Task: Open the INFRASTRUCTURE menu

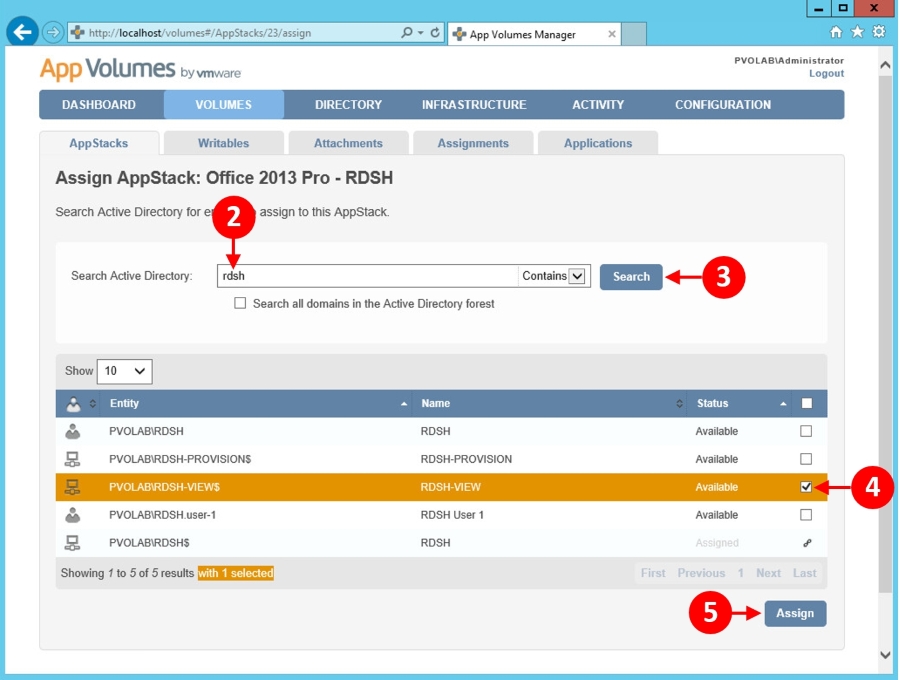Action: coord(474,105)
